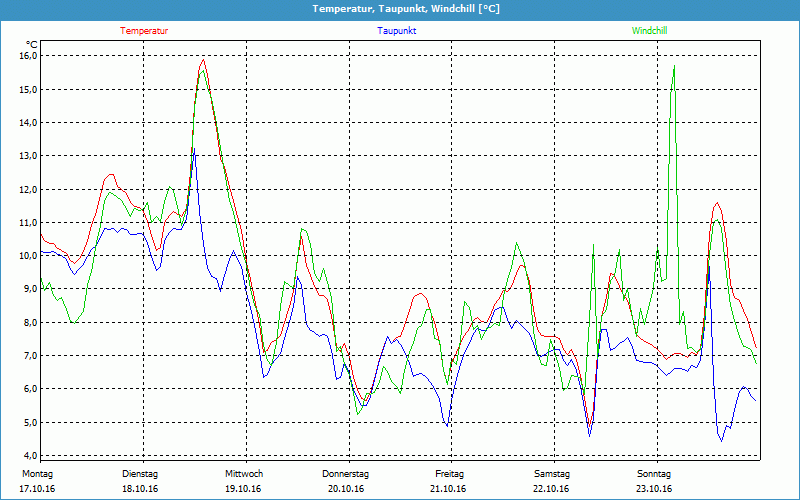This screenshot has width=800, height=500.
Task: Click the Dienstag day label
Action: [x=140, y=474]
